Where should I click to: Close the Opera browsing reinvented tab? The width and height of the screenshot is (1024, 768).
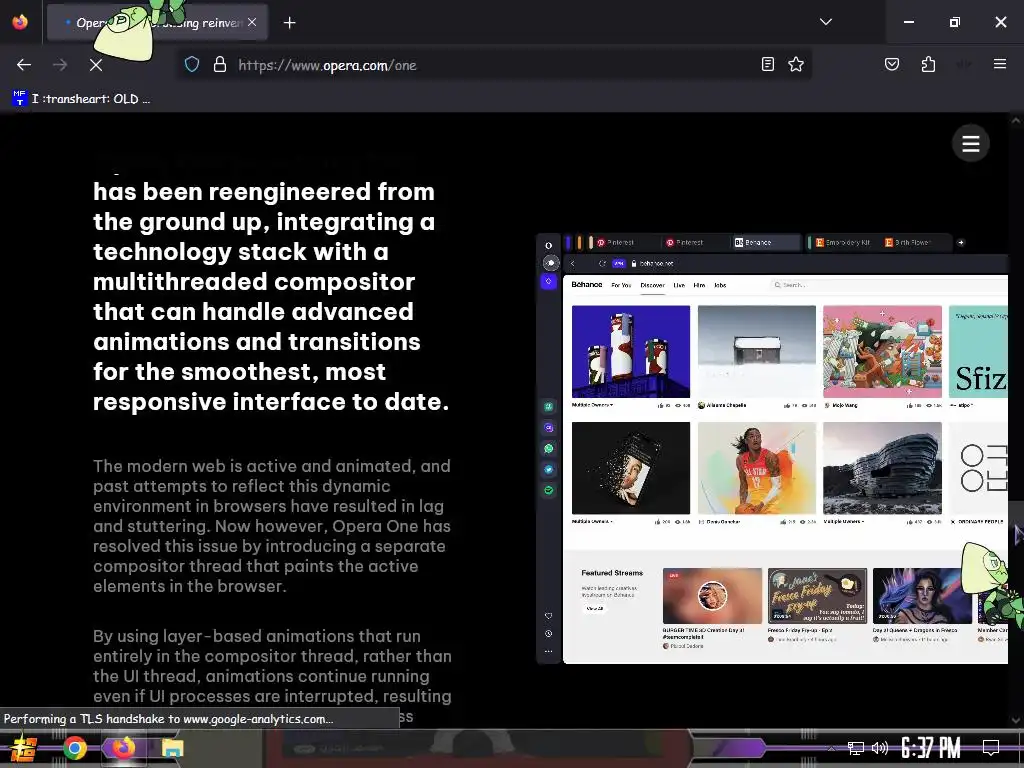coord(252,22)
